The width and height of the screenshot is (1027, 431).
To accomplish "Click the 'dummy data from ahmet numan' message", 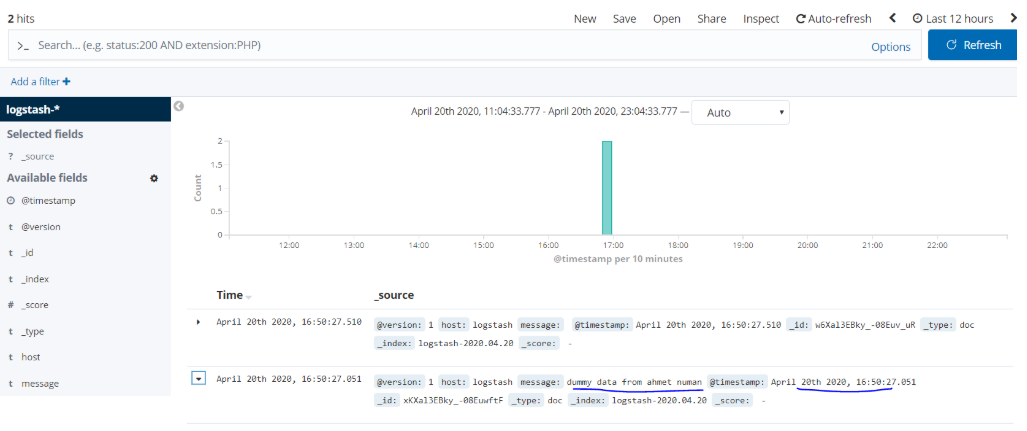I will pos(635,381).
